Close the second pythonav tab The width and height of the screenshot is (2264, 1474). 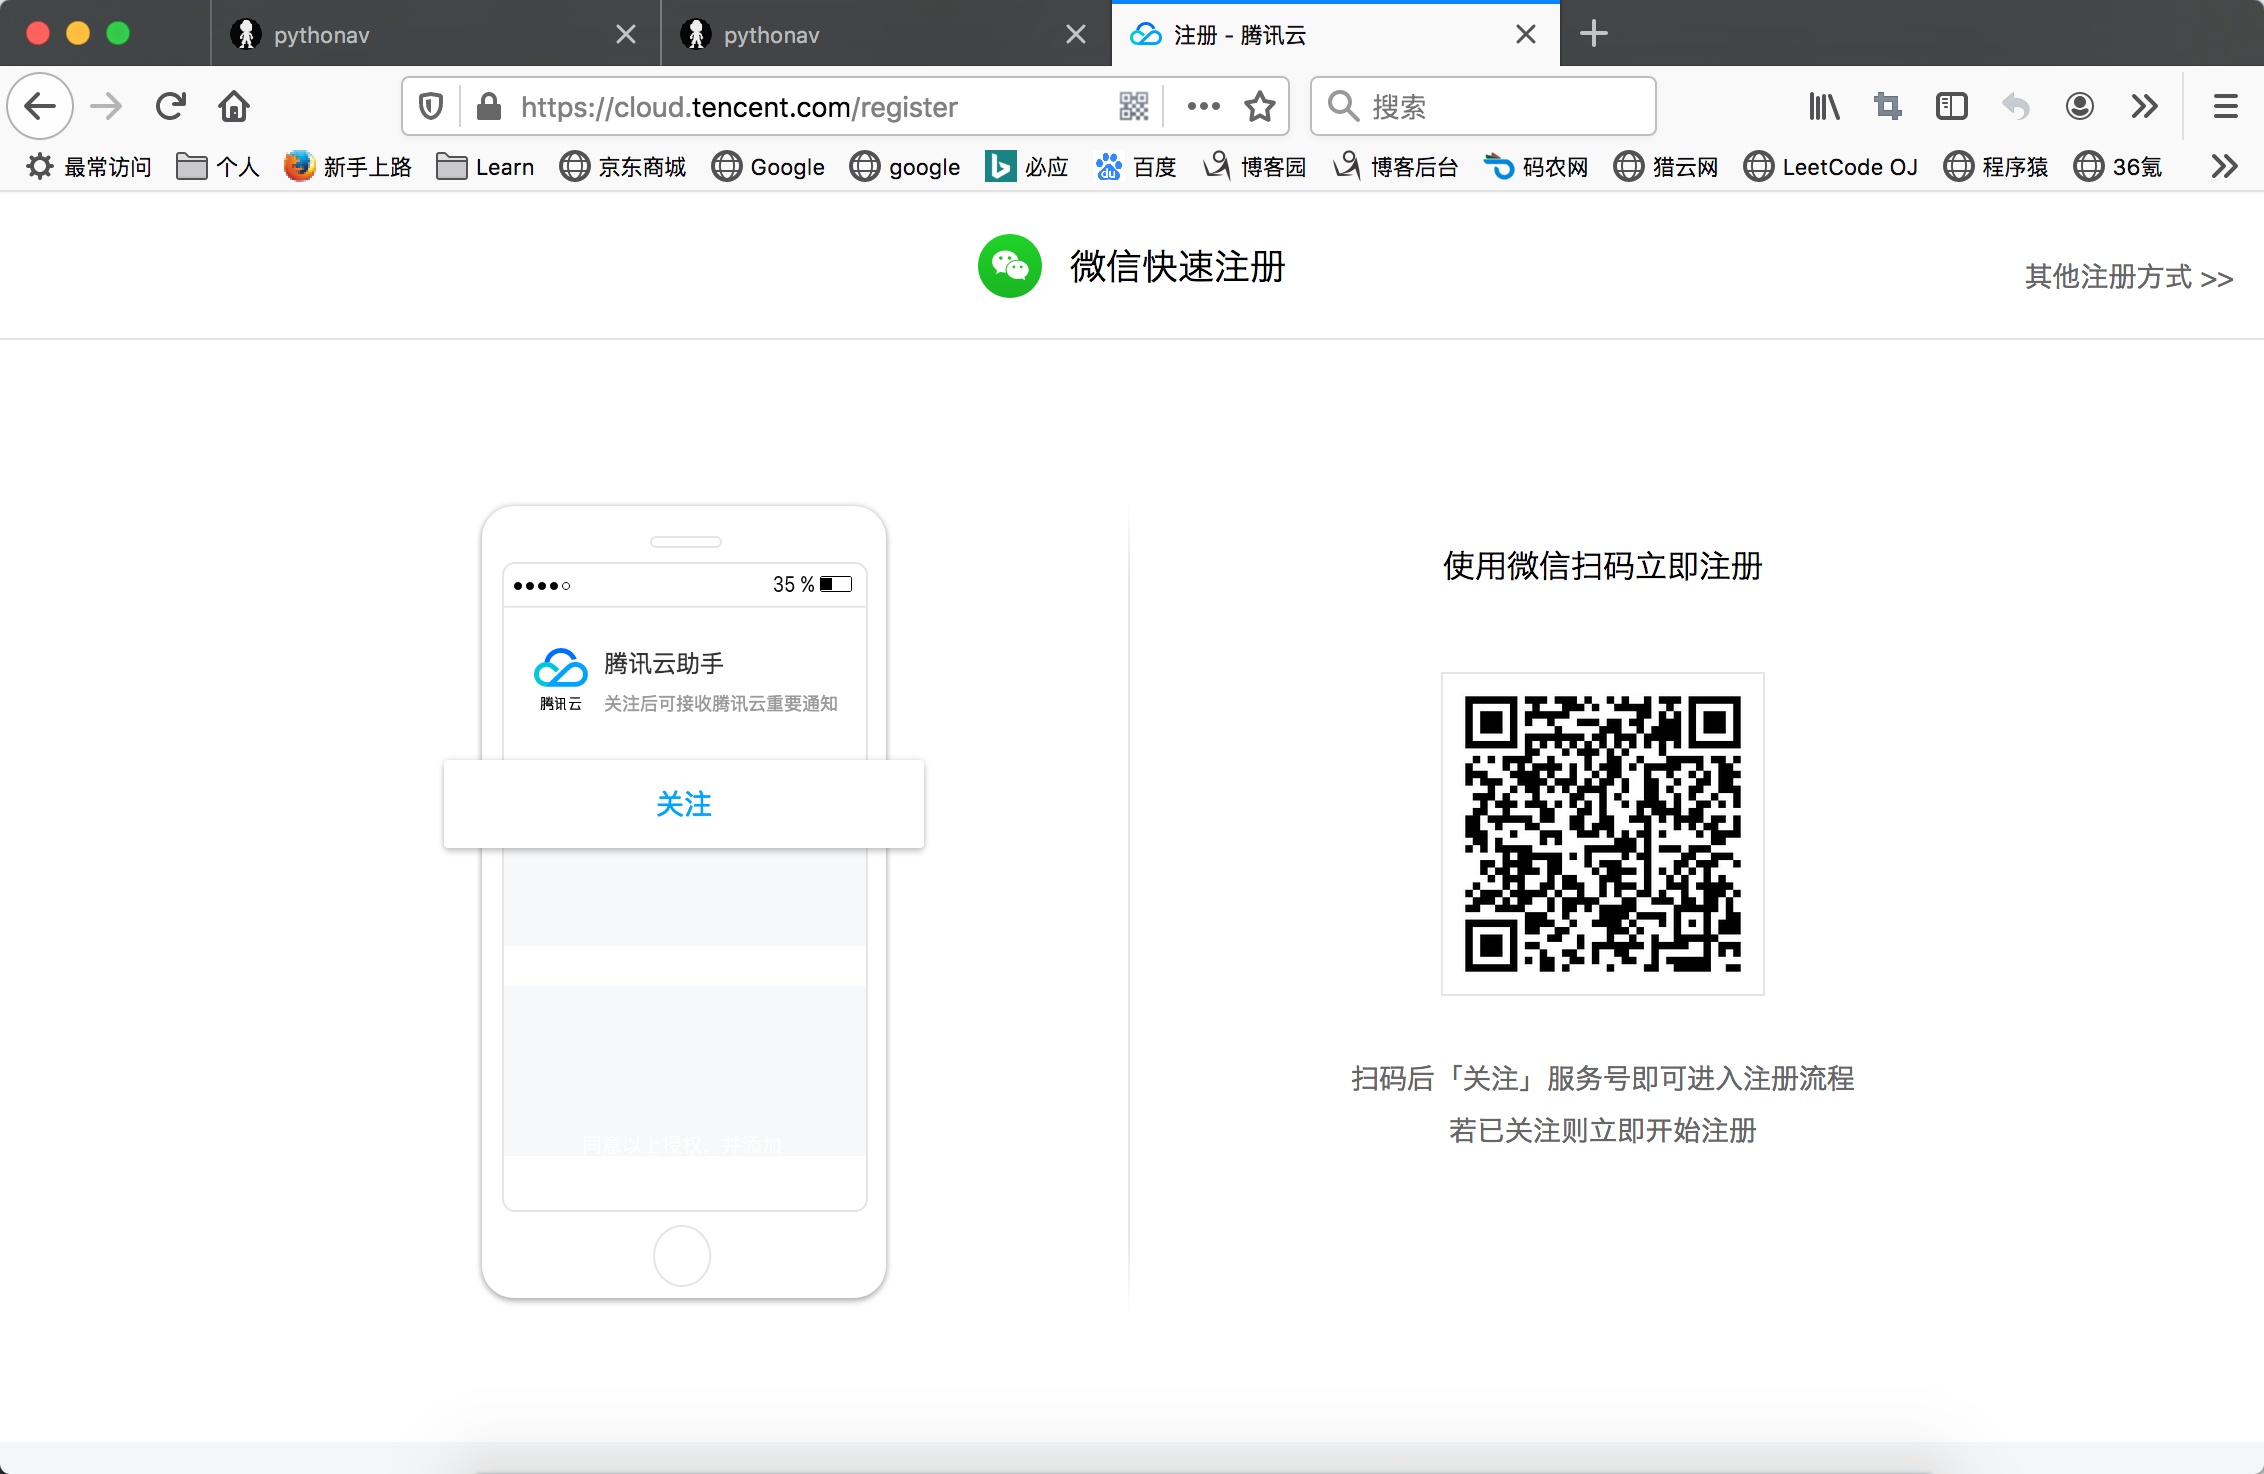(1076, 34)
